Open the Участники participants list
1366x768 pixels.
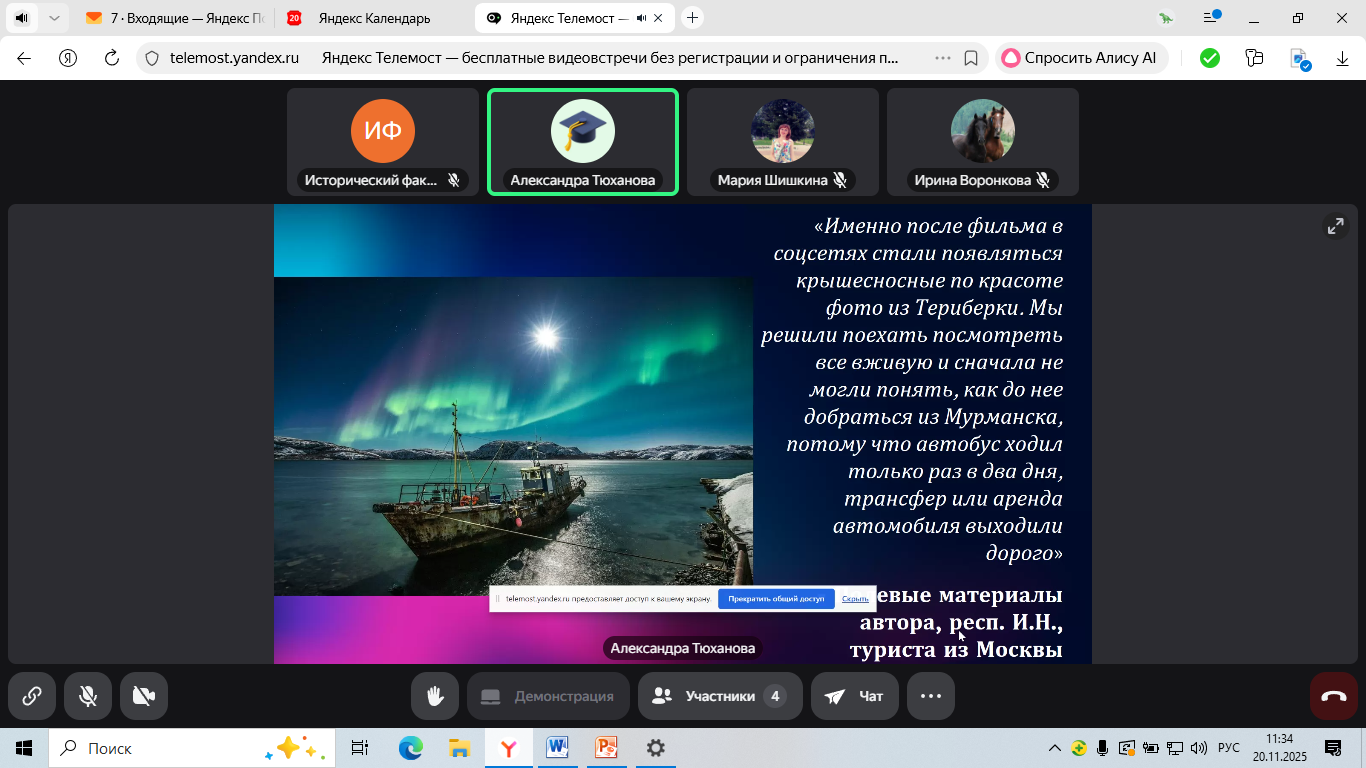pyautogui.click(x=720, y=696)
